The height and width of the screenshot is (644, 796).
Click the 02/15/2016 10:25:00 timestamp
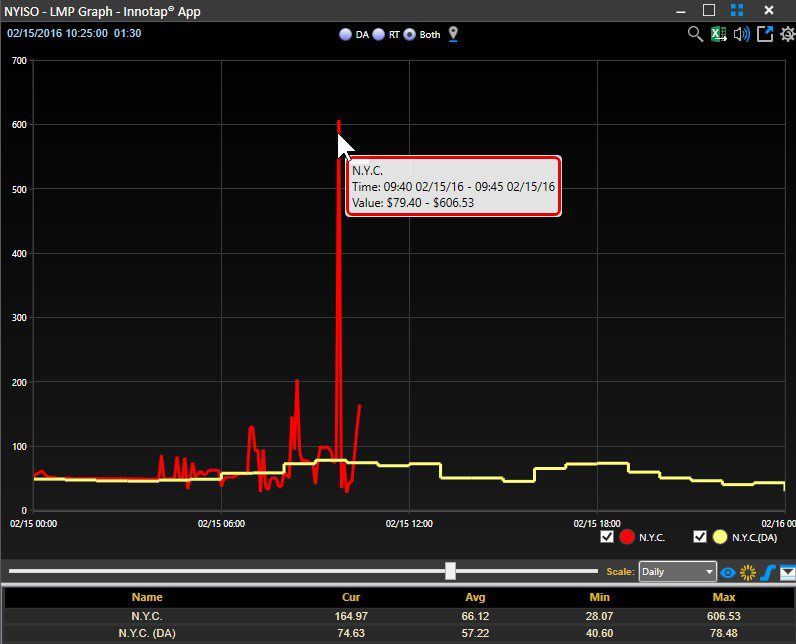[57, 33]
